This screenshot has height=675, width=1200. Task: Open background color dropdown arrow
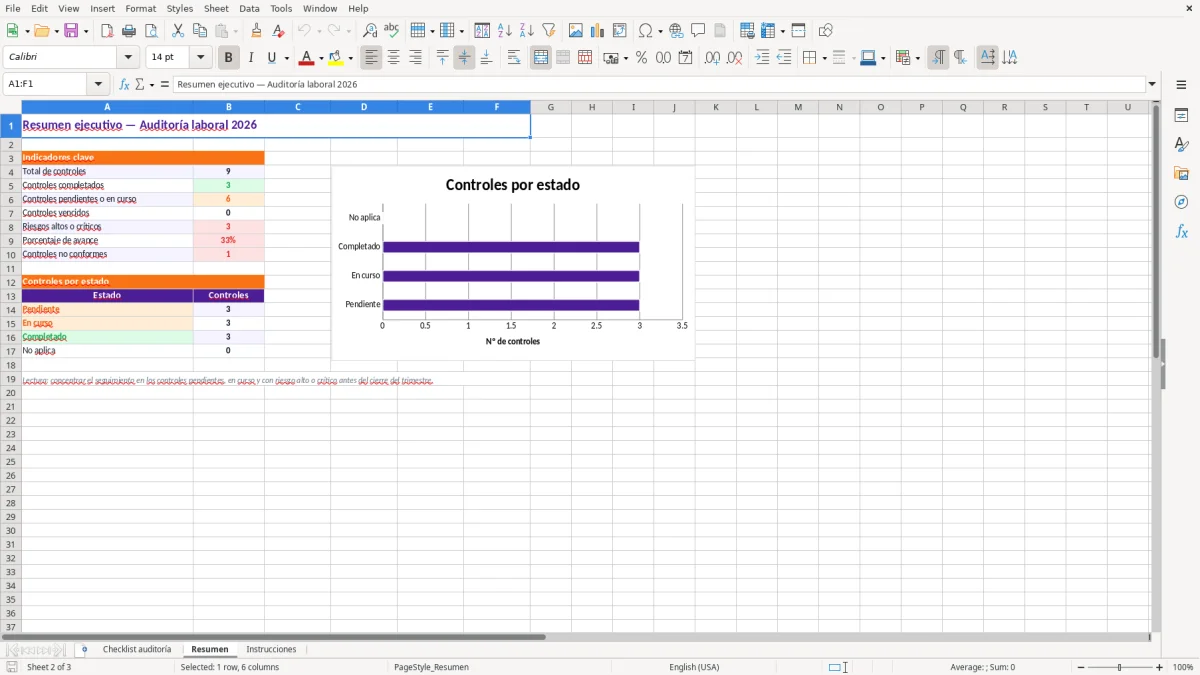350,58
